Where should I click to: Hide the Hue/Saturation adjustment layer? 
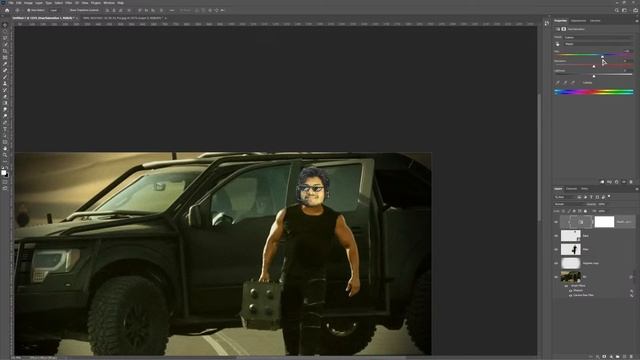pos(556,222)
